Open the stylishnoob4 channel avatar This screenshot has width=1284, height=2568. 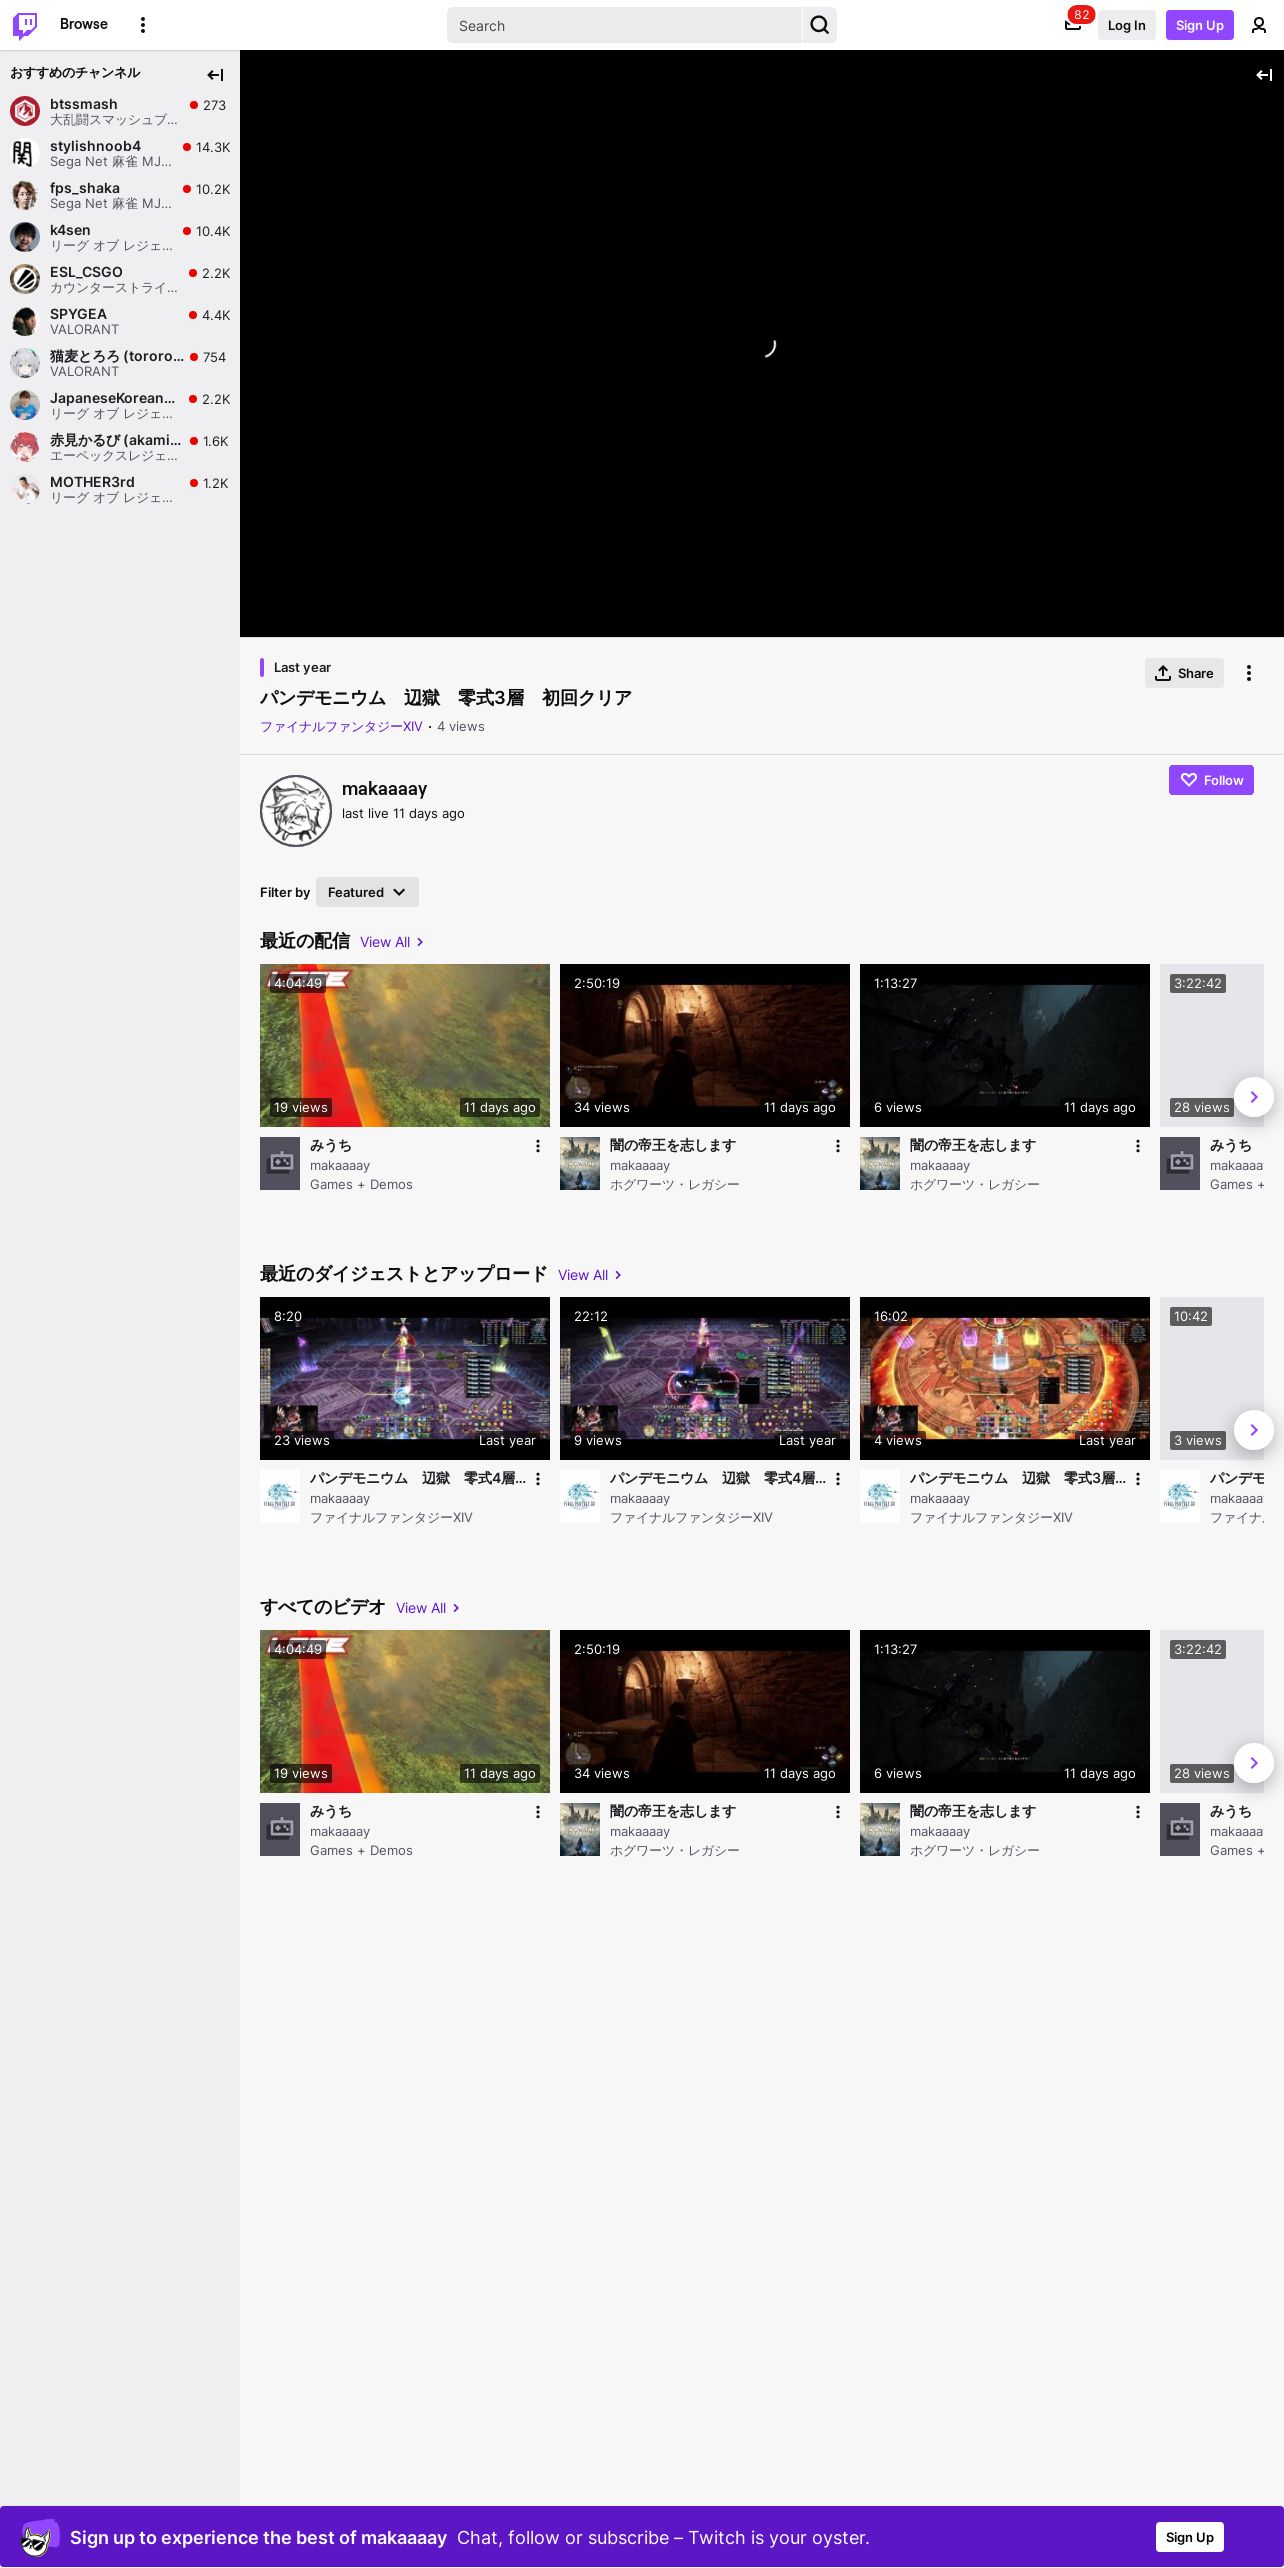25,153
